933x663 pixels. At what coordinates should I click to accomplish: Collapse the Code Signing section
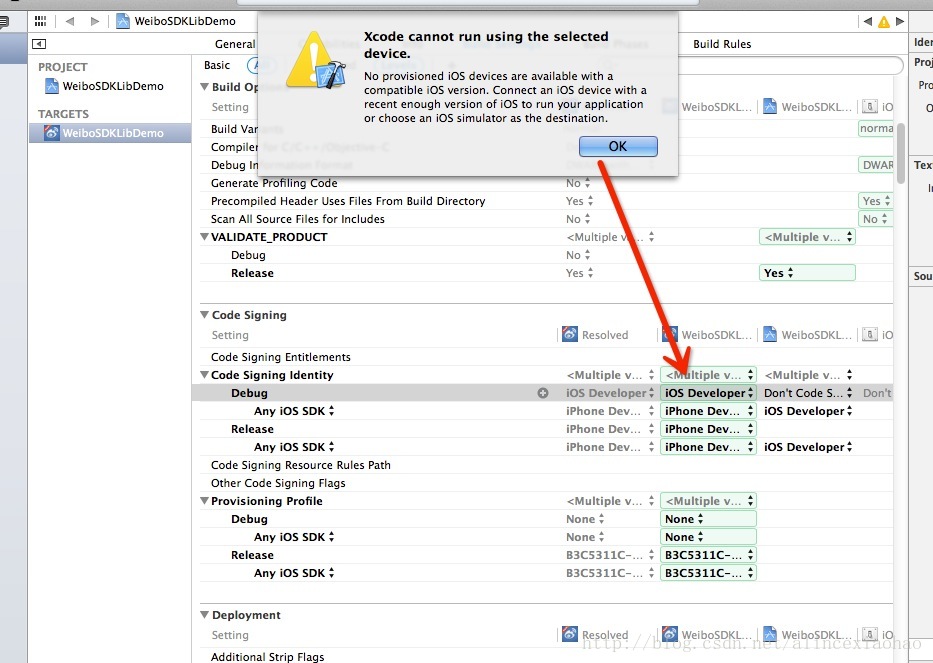tap(205, 315)
